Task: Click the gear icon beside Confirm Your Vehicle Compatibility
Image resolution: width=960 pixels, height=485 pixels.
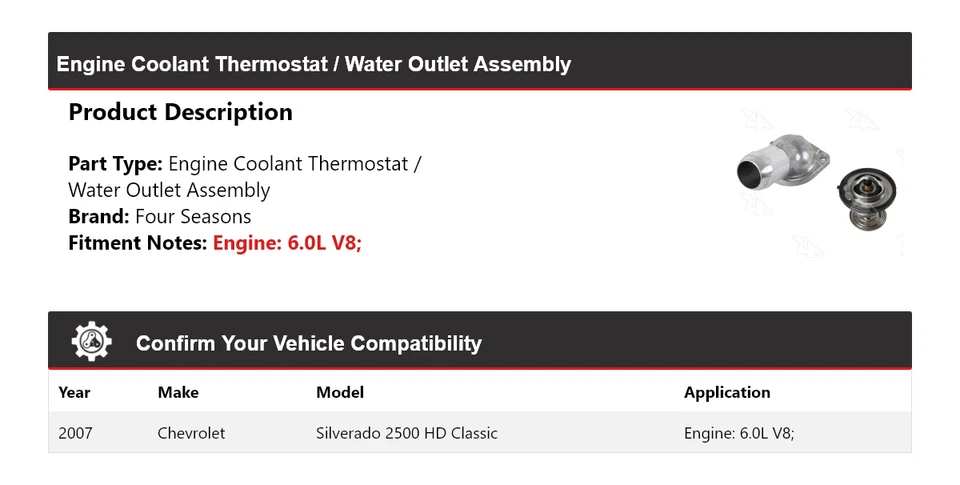Action: (x=91, y=342)
